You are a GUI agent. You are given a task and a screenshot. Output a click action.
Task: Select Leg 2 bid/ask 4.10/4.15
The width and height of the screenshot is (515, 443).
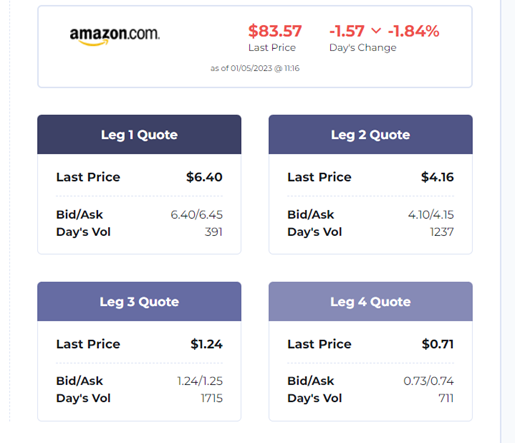pos(431,215)
